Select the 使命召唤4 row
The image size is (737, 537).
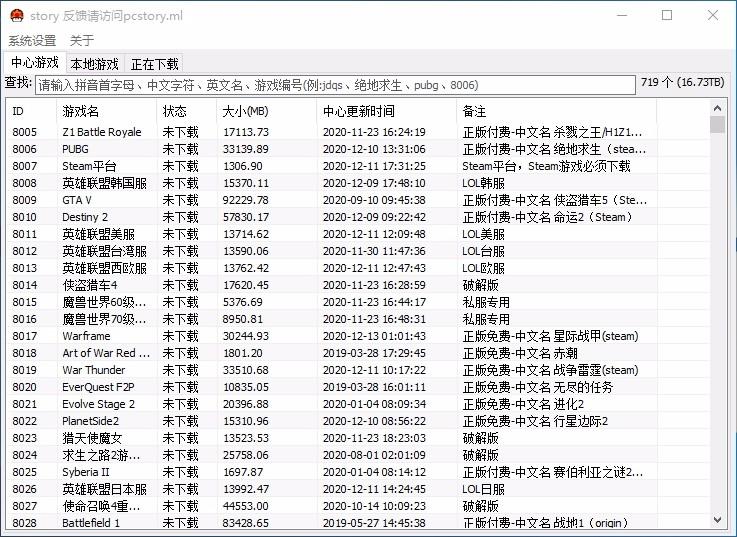tap(358, 506)
